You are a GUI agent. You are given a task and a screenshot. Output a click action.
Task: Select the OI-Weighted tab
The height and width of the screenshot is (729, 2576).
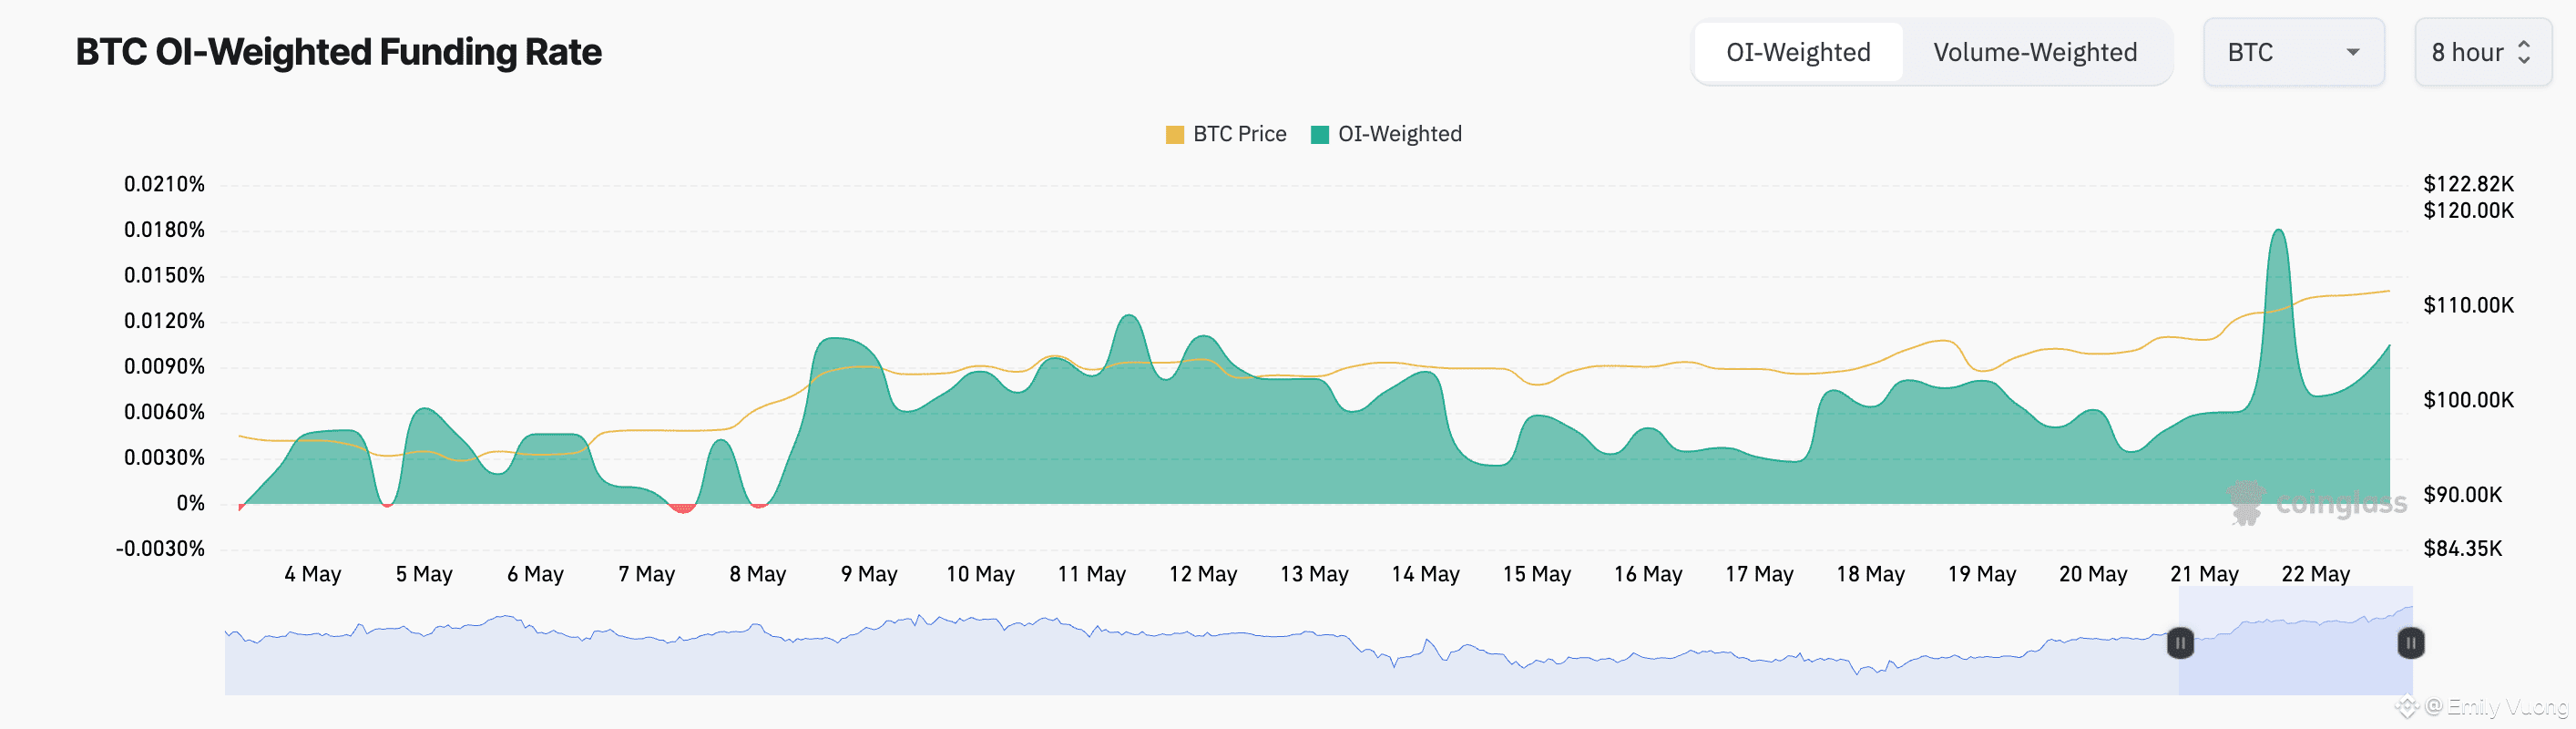(1797, 52)
